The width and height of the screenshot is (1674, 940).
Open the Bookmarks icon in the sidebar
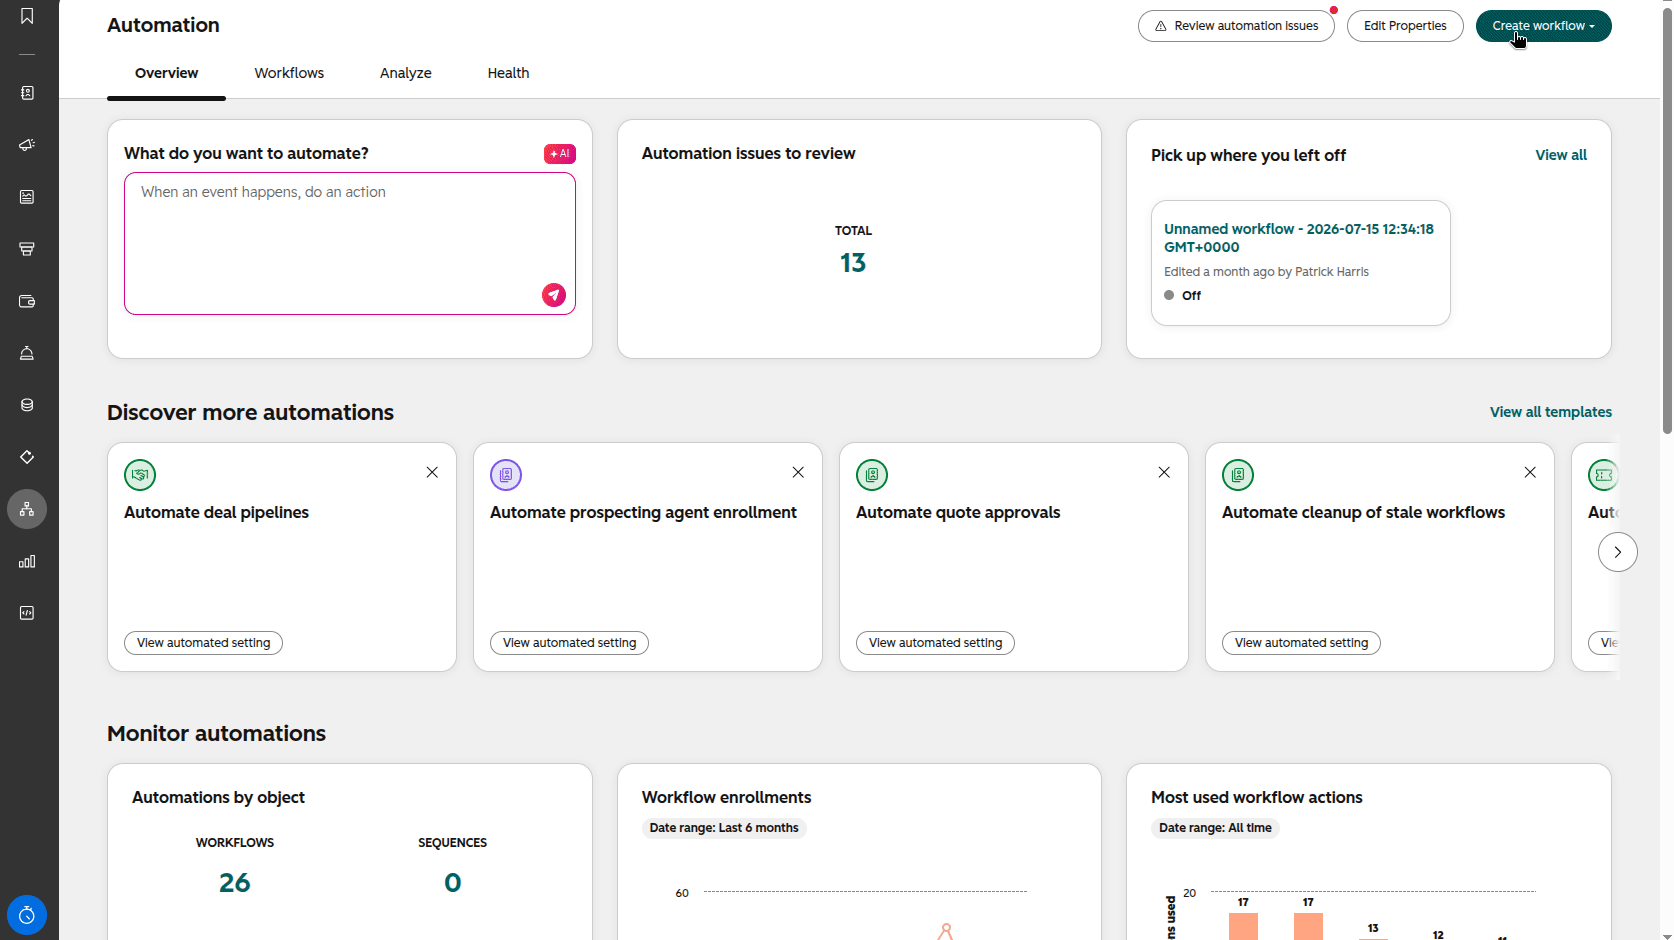coord(27,16)
